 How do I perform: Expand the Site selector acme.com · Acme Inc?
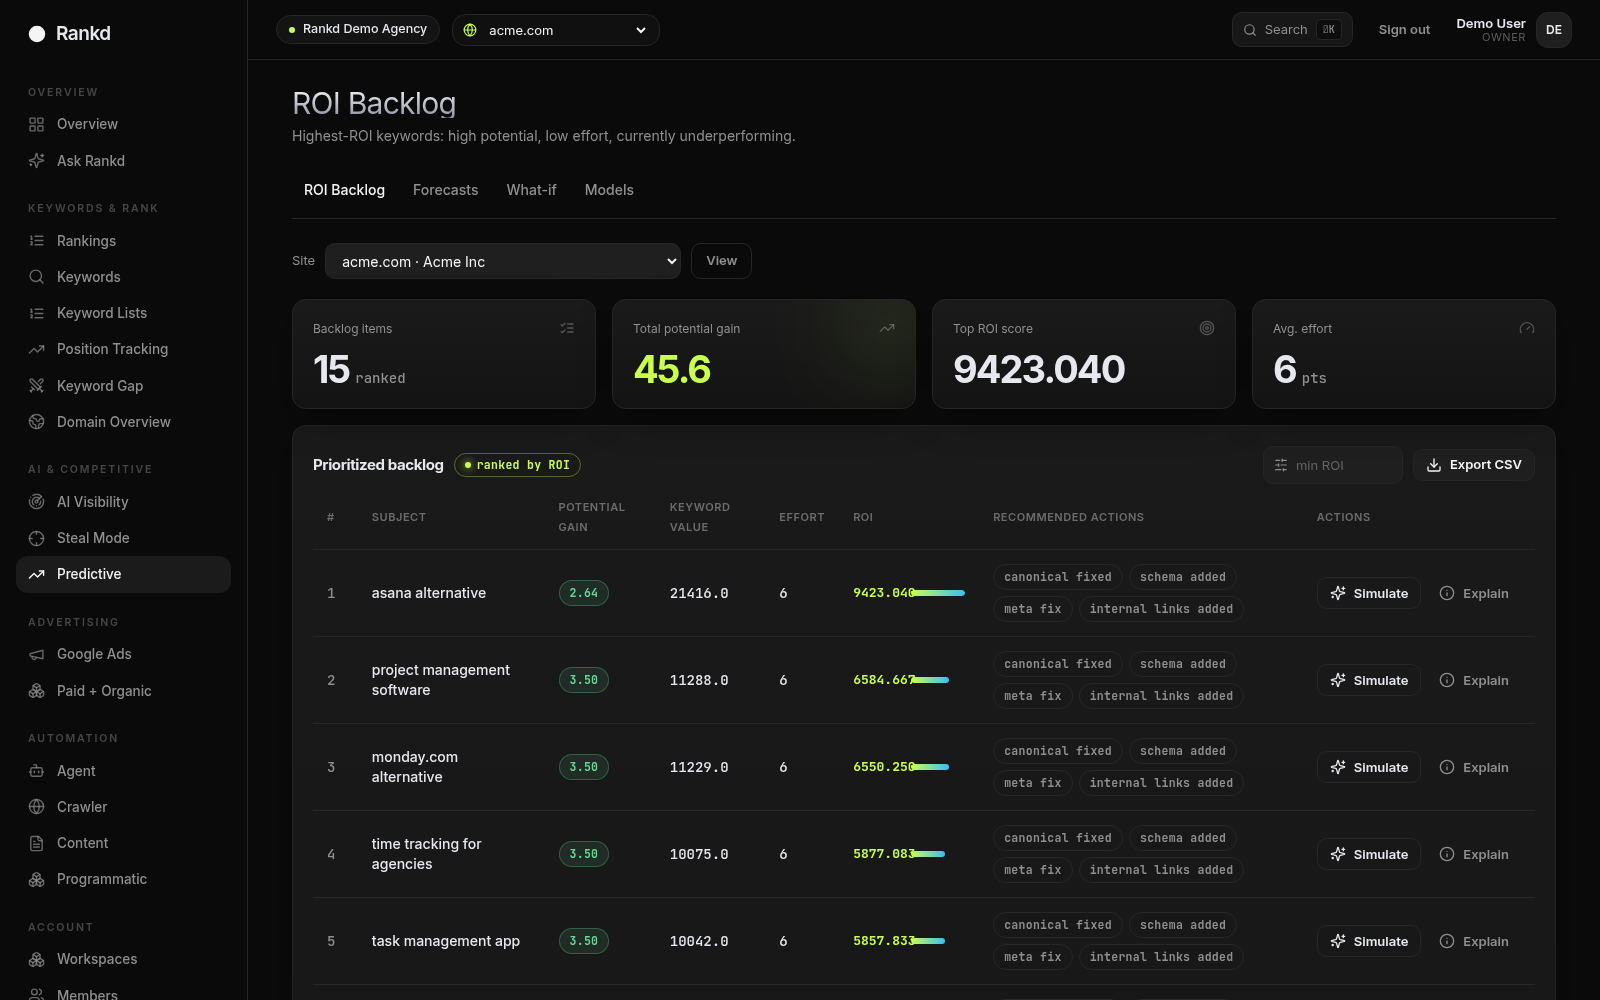(503, 261)
